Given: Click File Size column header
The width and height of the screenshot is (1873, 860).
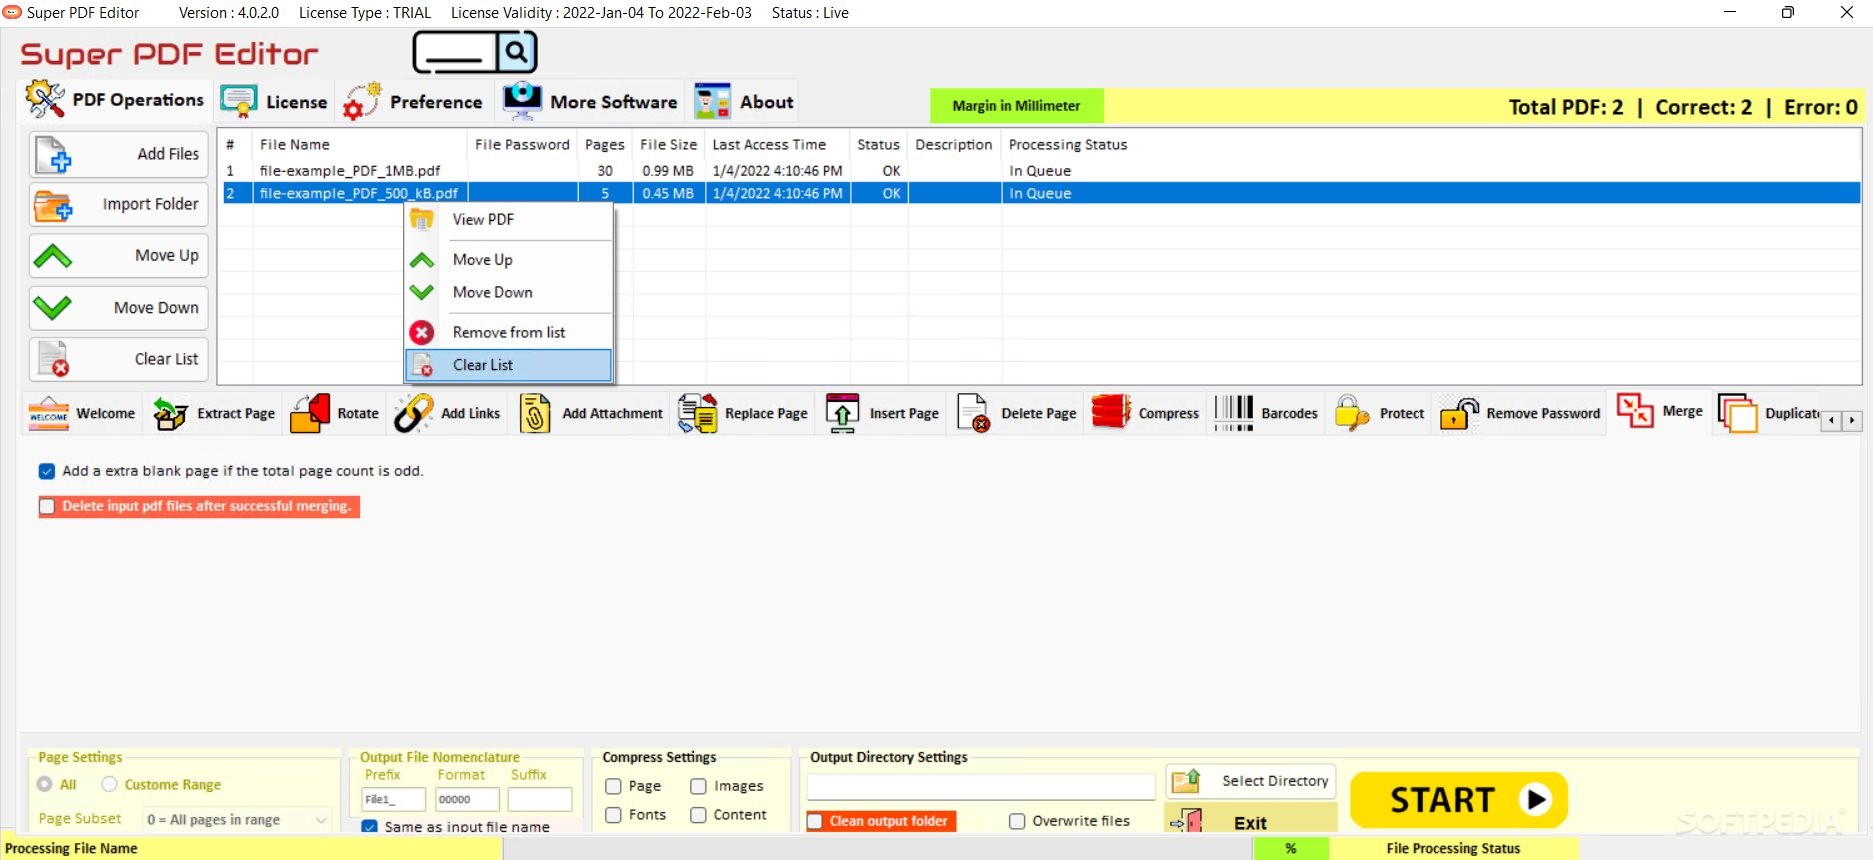Looking at the screenshot, I should [x=669, y=145].
